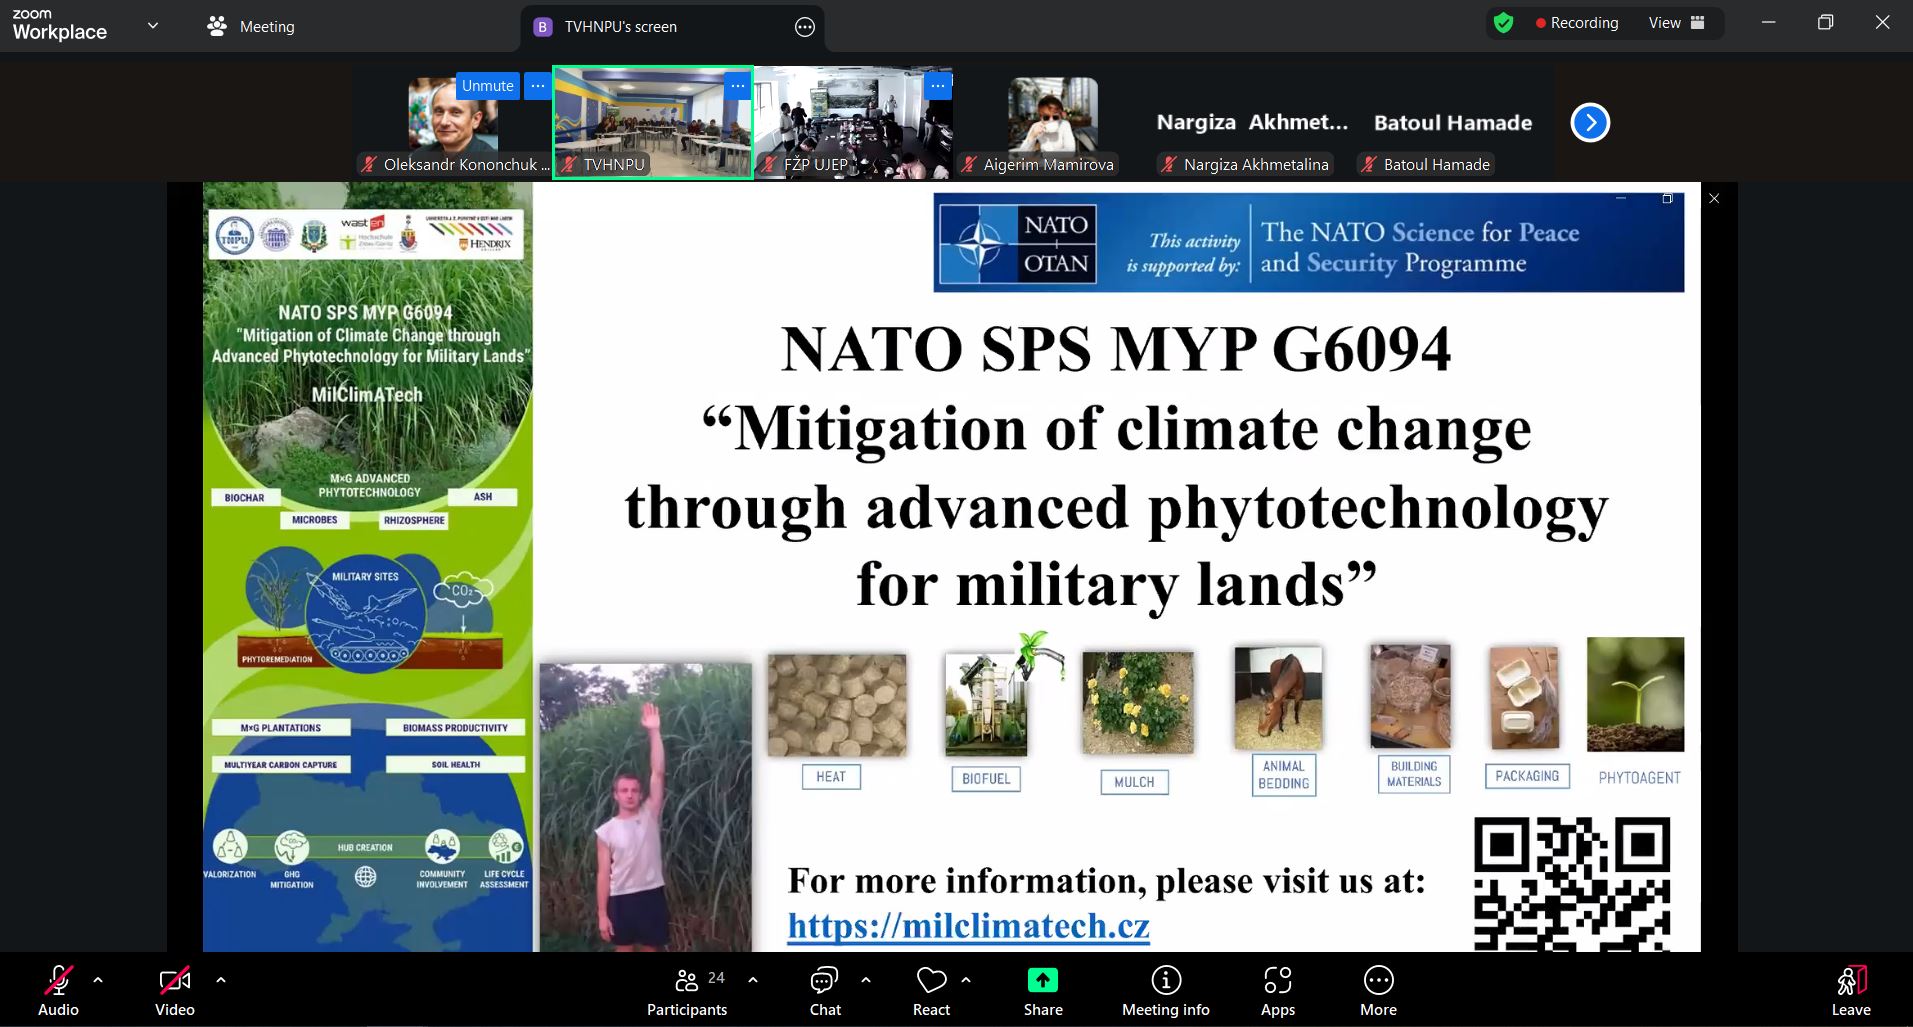
Task: Minimize the Zoom window
Action: (1768, 22)
